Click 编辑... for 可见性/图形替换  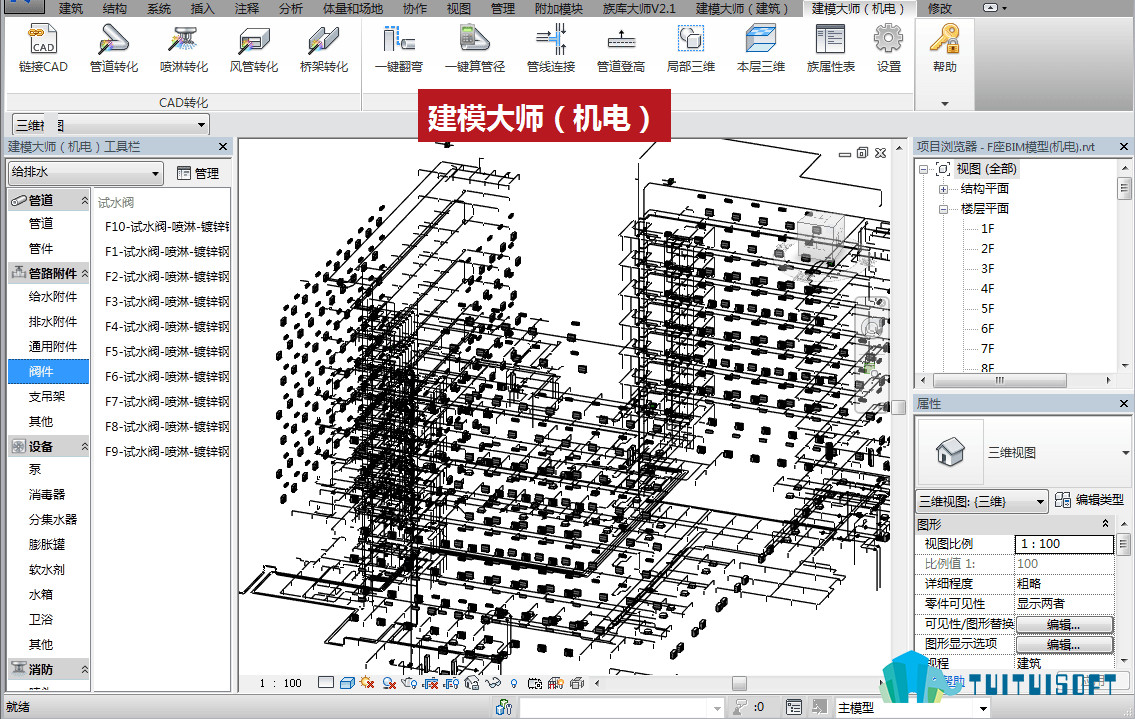click(1064, 623)
